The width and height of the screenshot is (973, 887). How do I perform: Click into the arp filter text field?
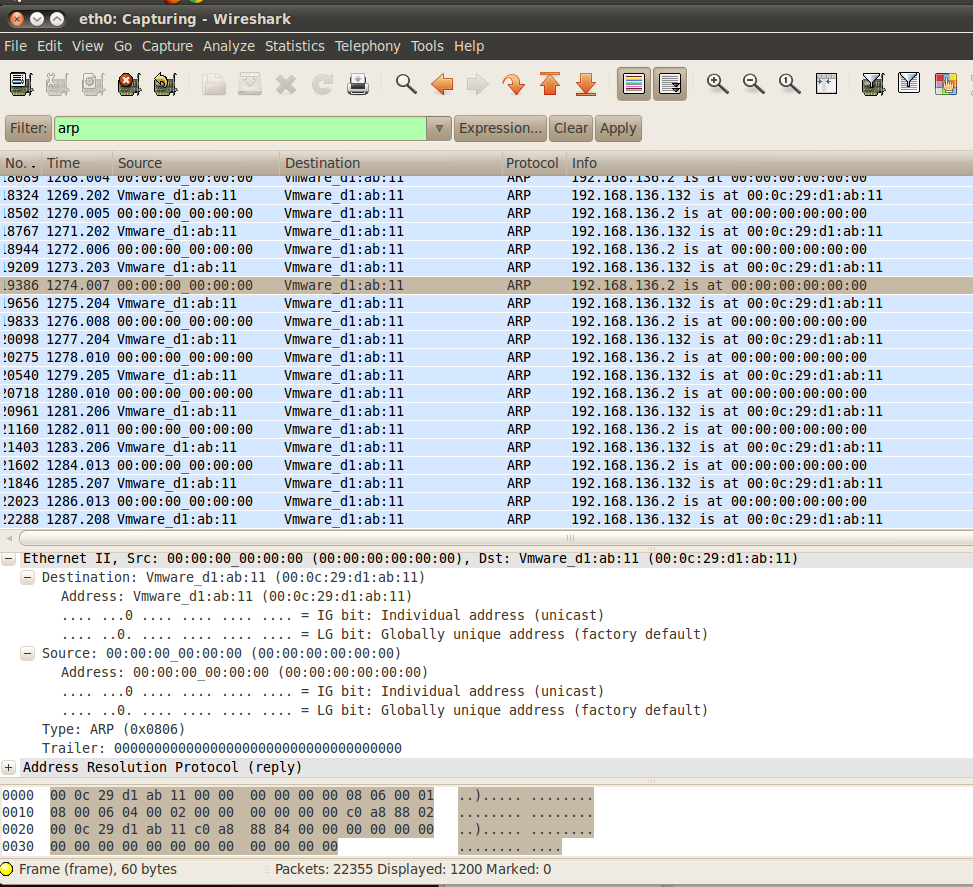[x=241, y=128]
